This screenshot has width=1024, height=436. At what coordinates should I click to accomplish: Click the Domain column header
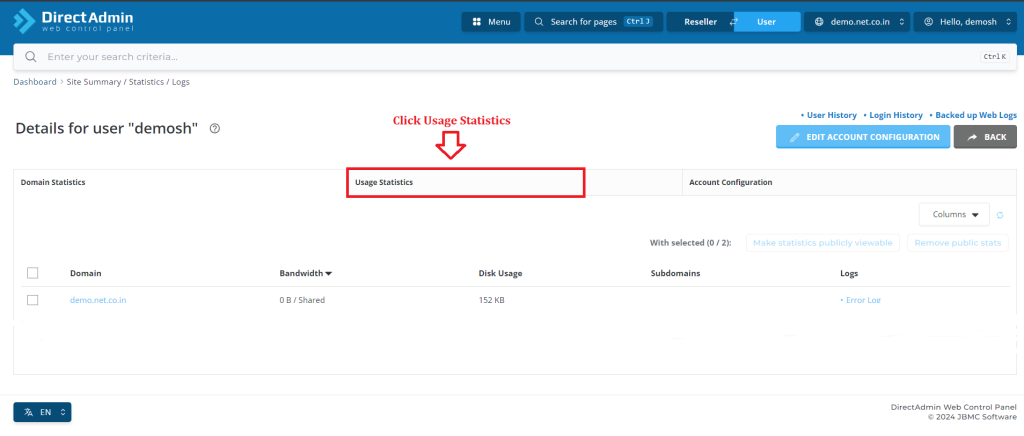pos(86,273)
